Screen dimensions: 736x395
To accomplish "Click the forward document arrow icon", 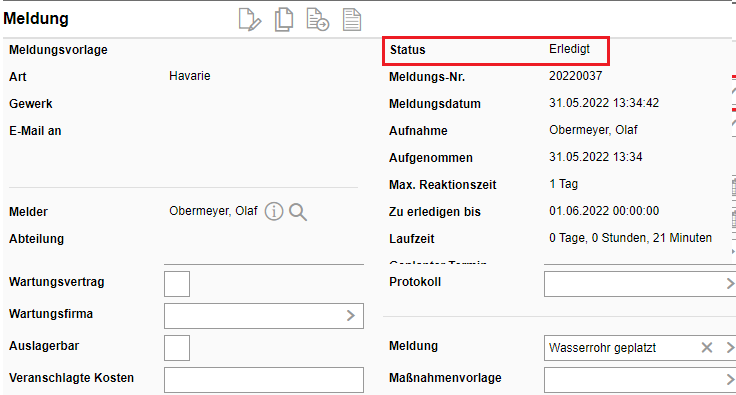I will pos(318,20).
